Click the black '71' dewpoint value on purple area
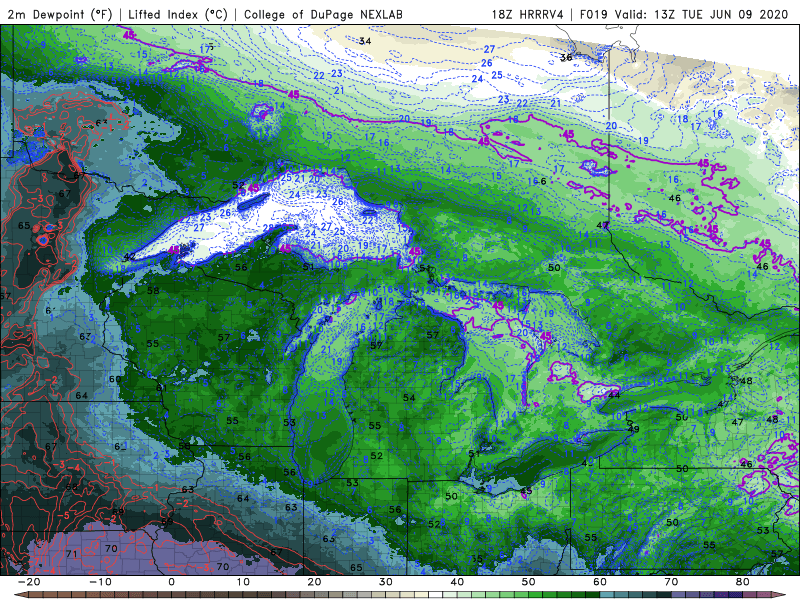 71,554
